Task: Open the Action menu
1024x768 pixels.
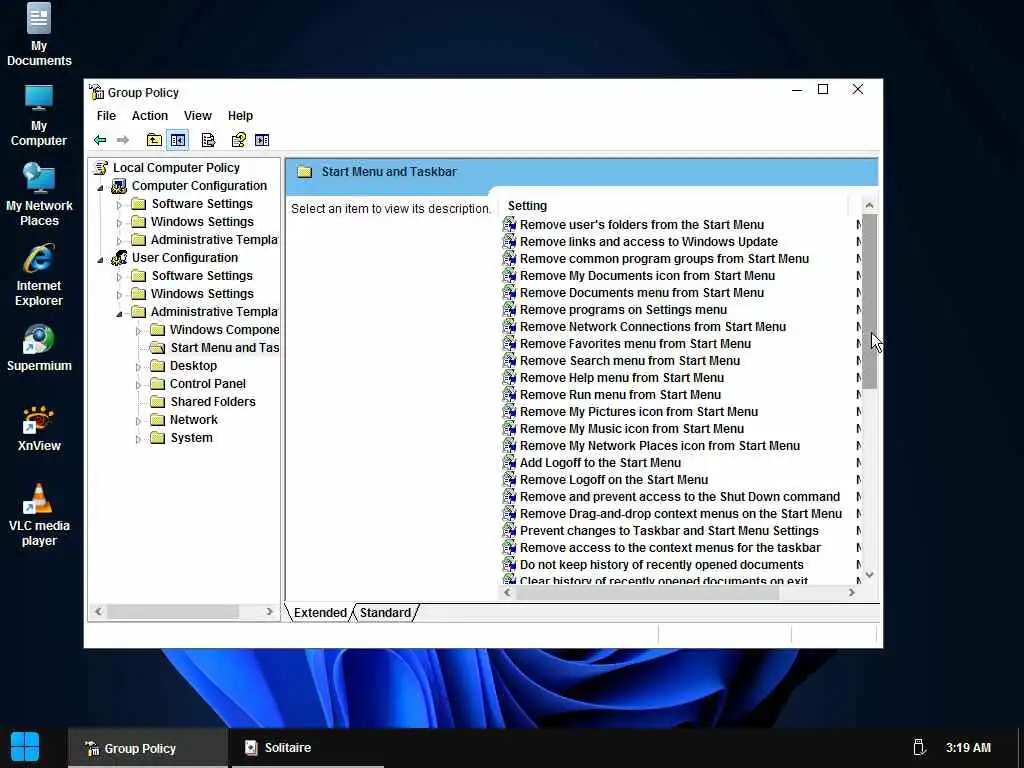Action: pyautogui.click(x=150, y=116)
